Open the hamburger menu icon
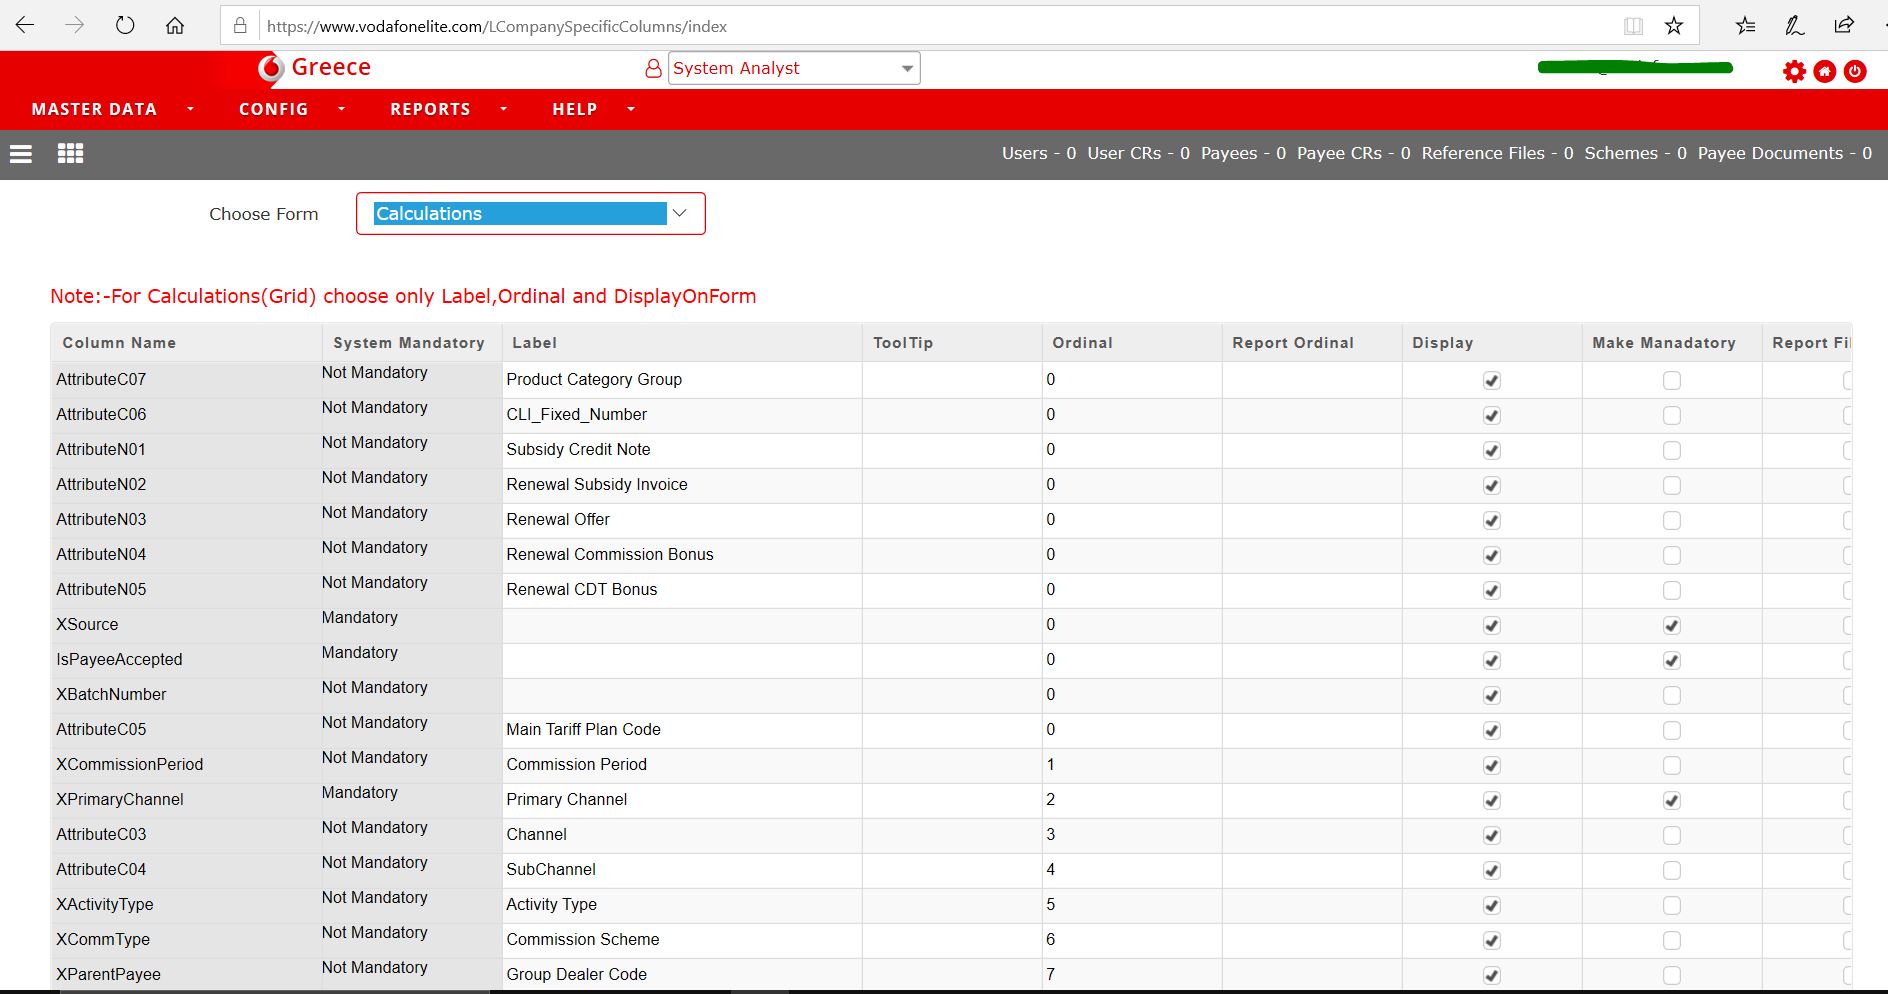The image size is (1888, 994). 21,154
